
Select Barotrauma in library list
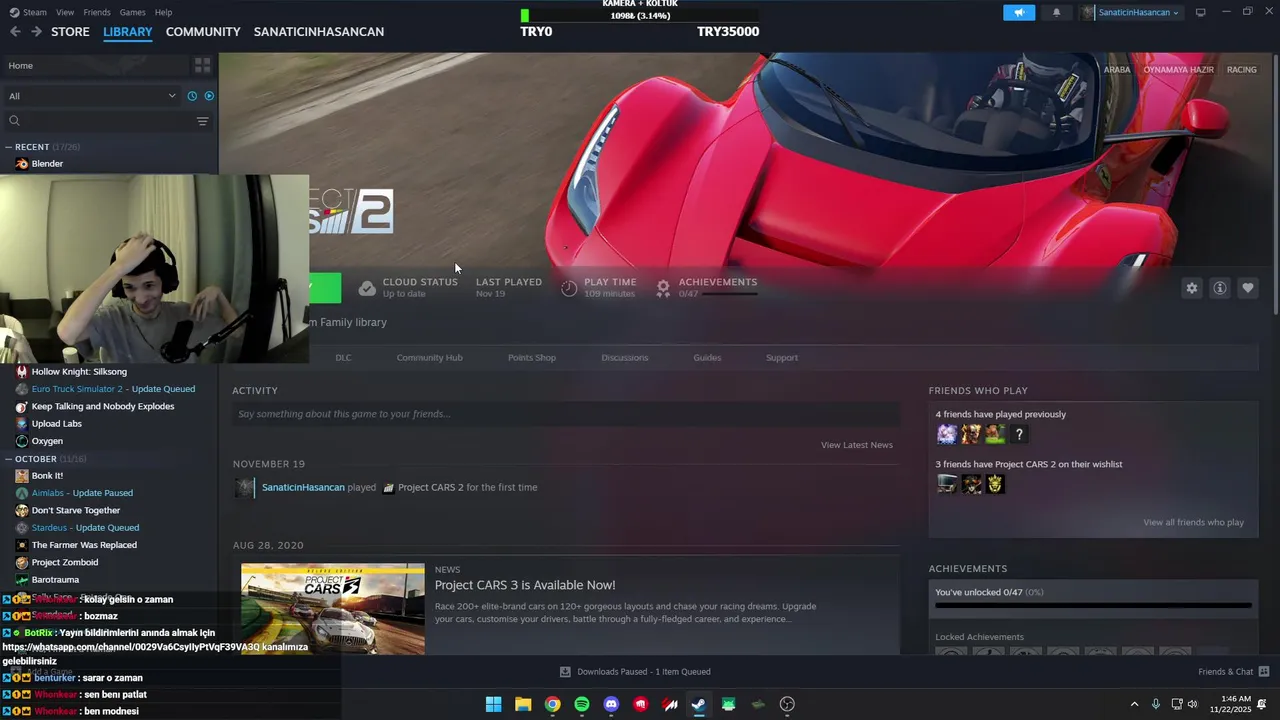click(x=55, y=580)
